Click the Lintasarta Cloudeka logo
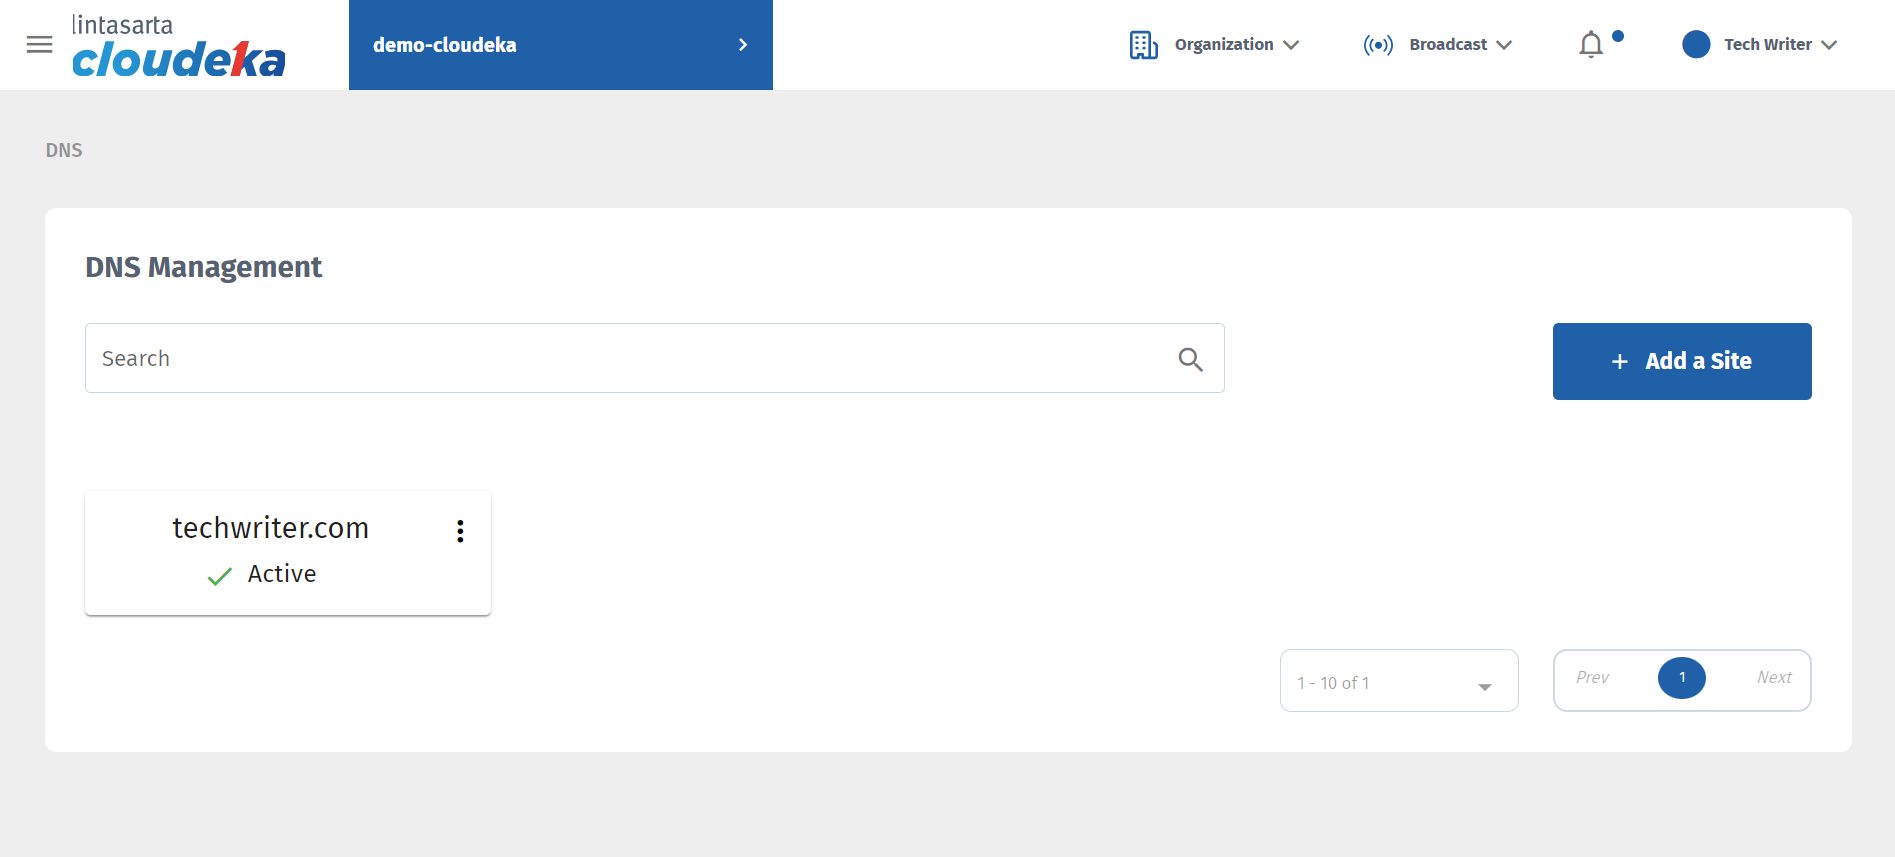The height and width of the screenshot is (857, 1895). pyautogui.click(x=178, y=46)
